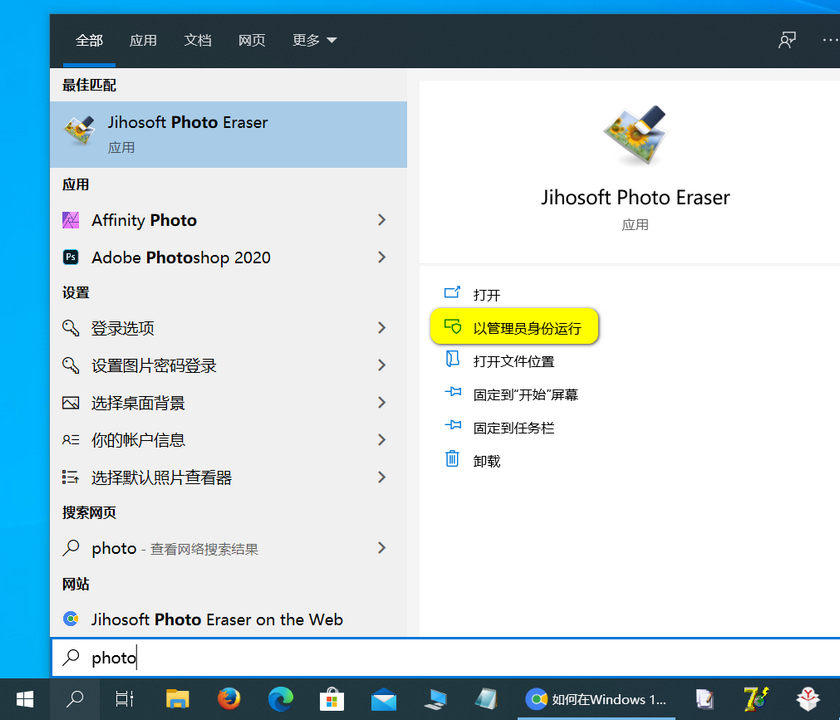
Task: Click the large Jihosoft Photo Eraser preview icon
Action: (x=635, y=134)
